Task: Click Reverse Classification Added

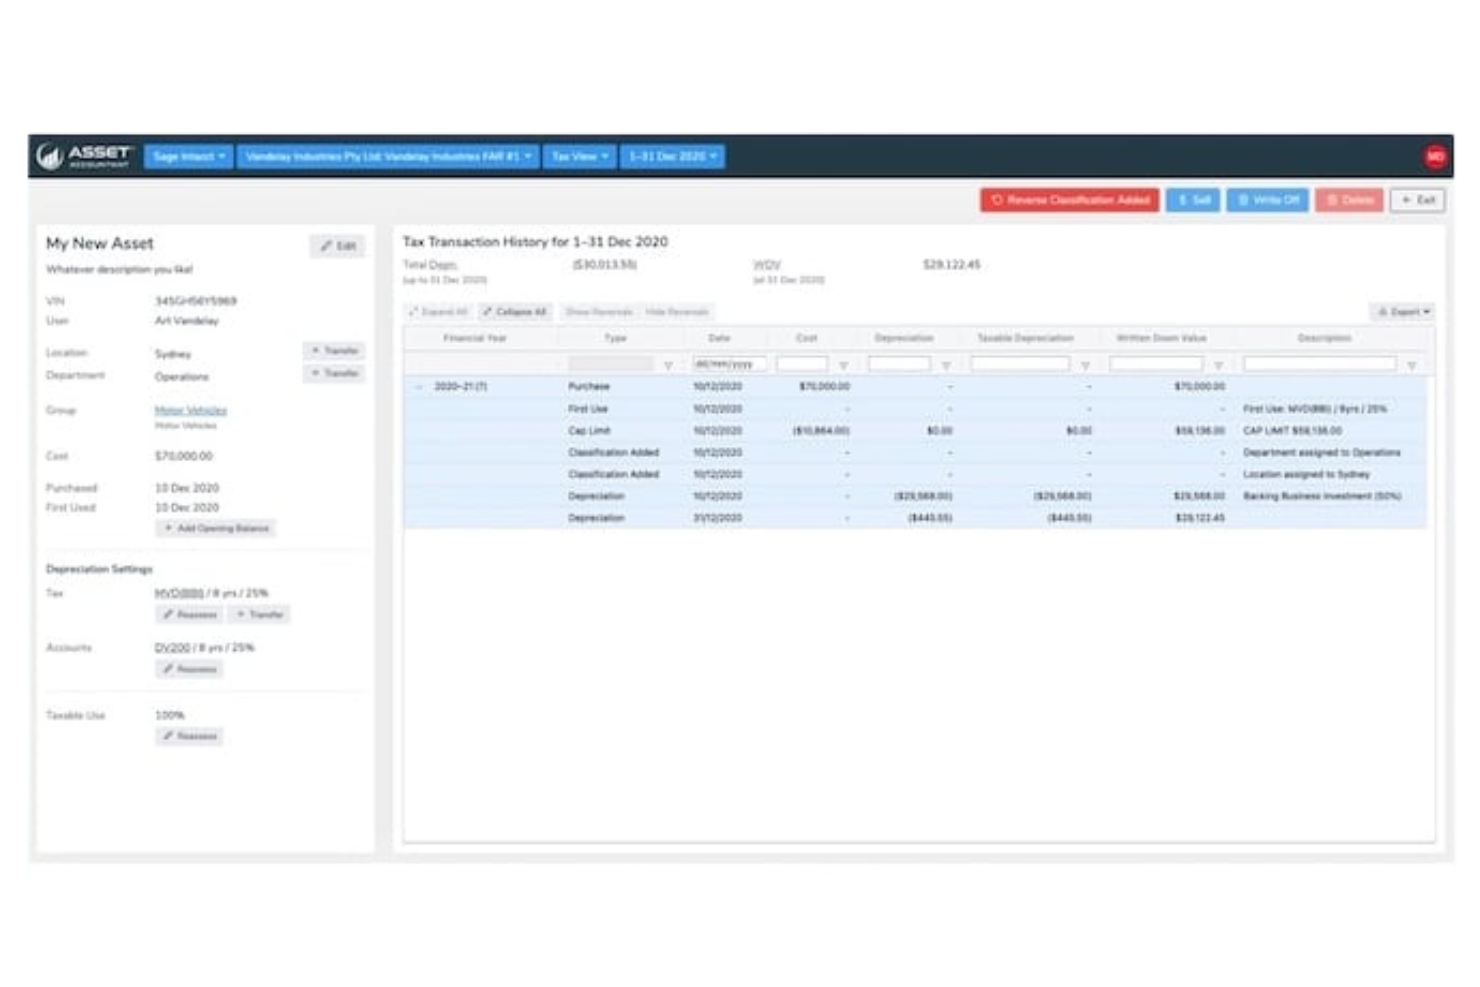Action: (x=1070, y=200)
